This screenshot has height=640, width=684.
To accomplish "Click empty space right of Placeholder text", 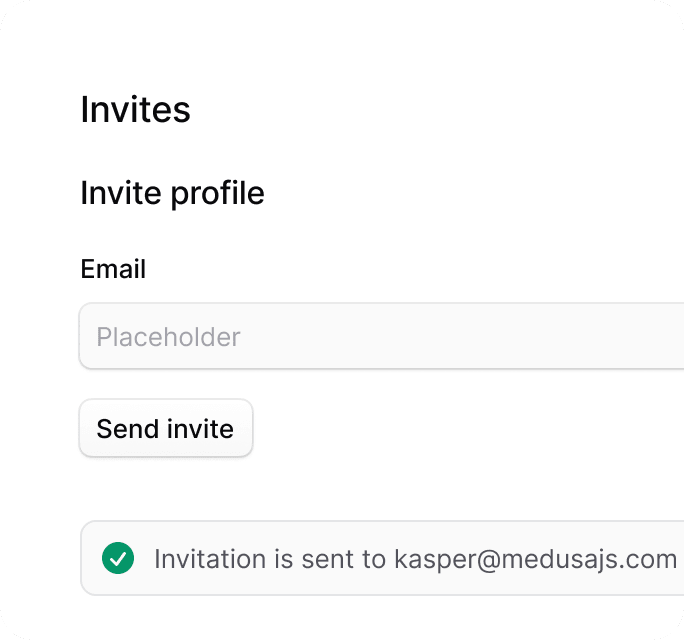I will pos(458,337).
